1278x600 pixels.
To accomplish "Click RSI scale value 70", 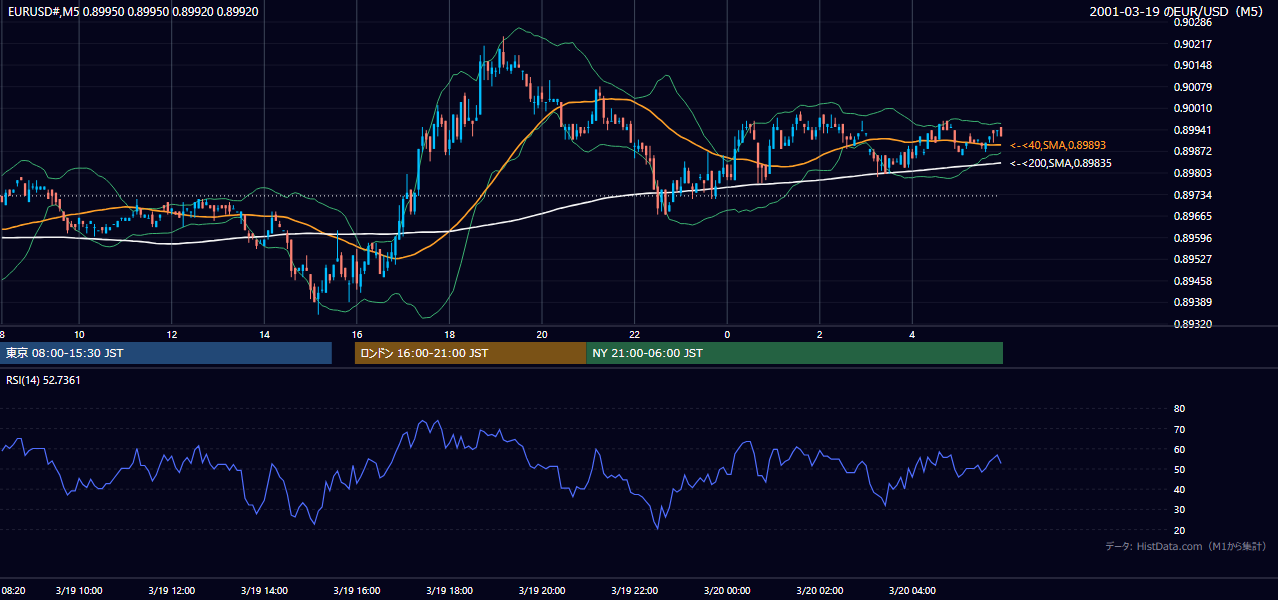I will click(x=1179, y=429).
